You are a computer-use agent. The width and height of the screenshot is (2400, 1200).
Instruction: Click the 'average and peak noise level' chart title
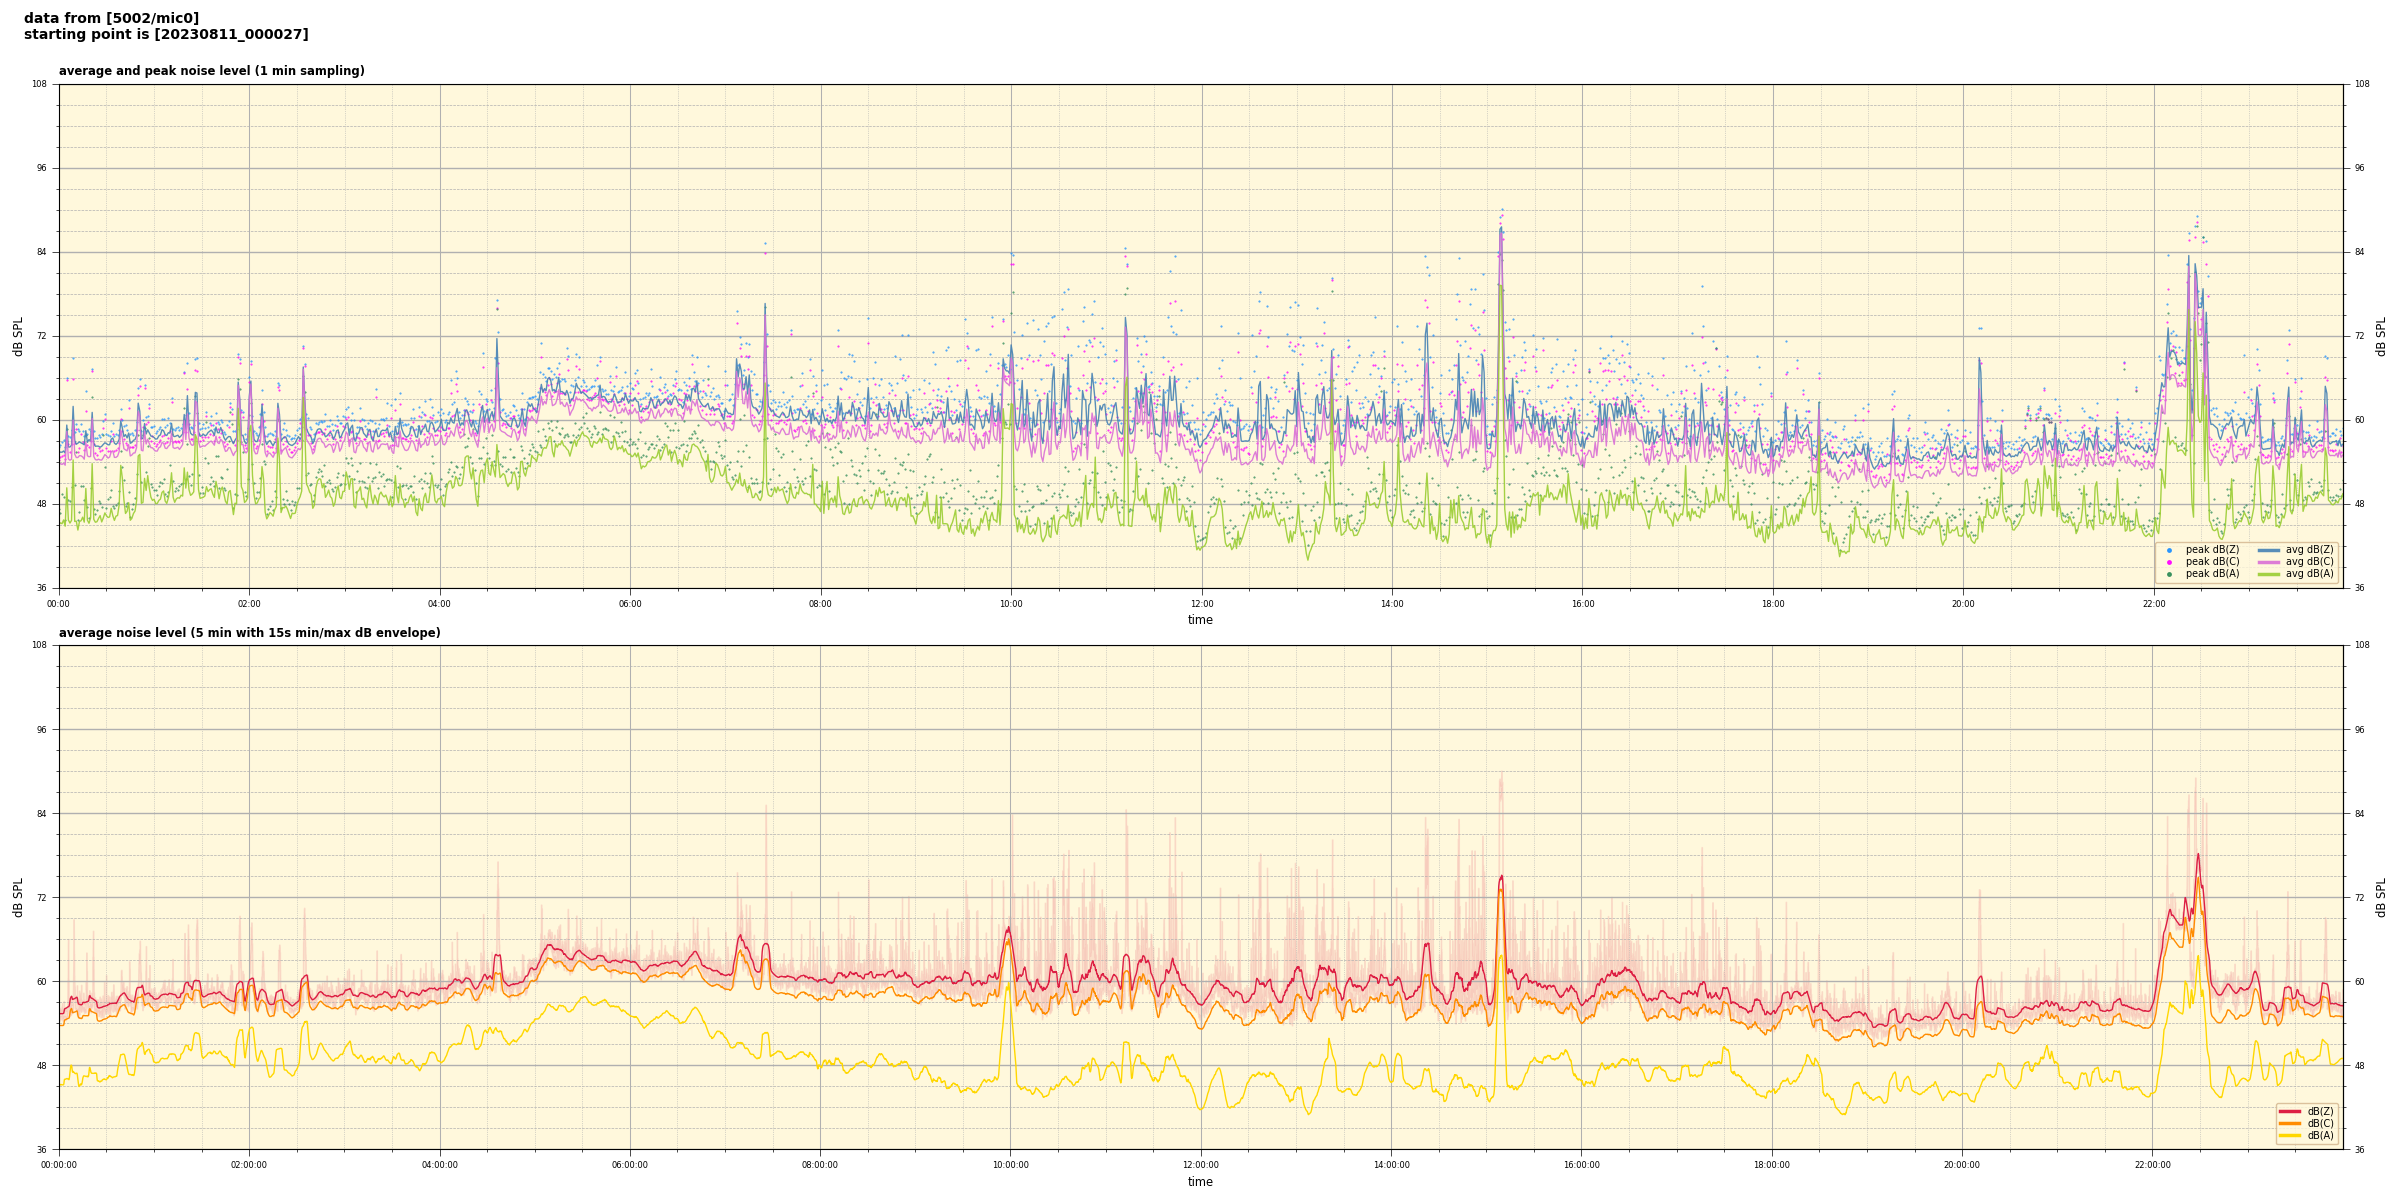point(211,71)
